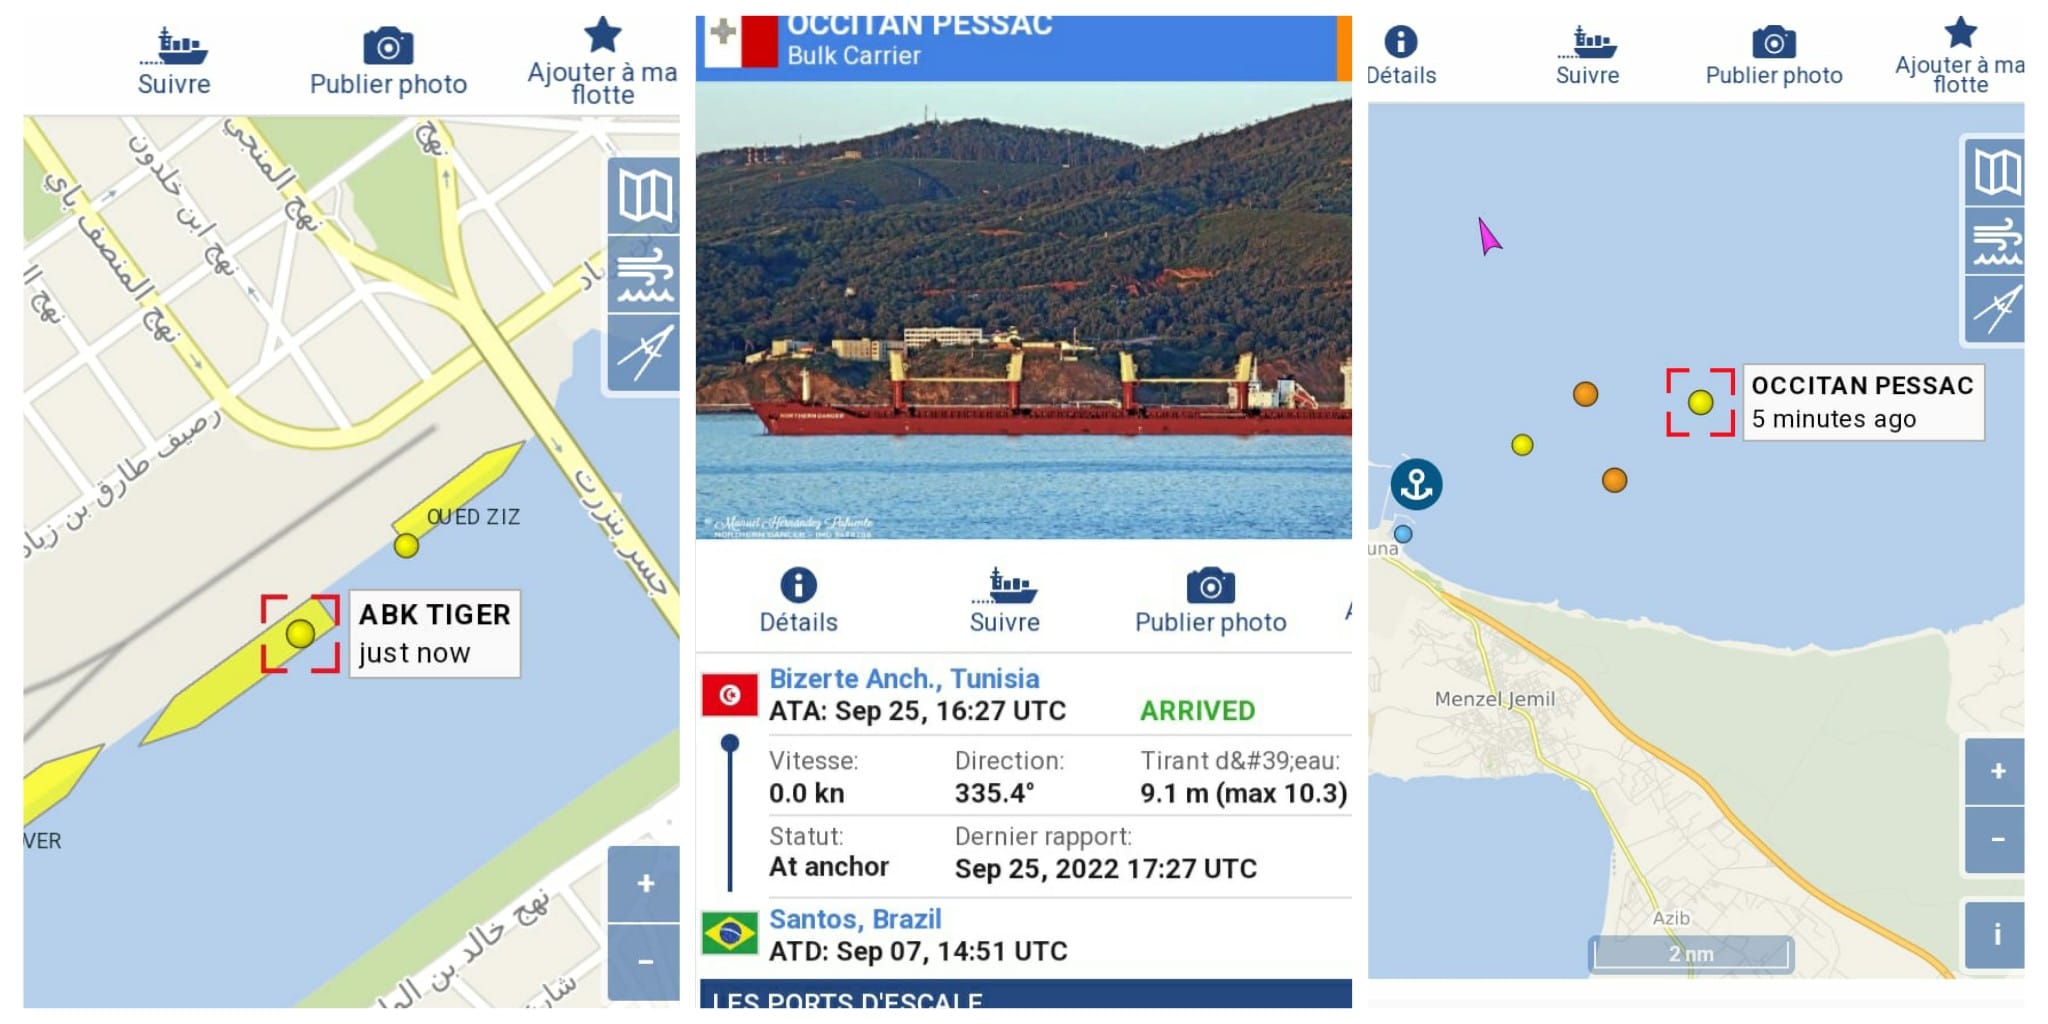
Task: Toggle wind and waves overlay in left map
Action: pyautogui.click(x=644, y=274)
